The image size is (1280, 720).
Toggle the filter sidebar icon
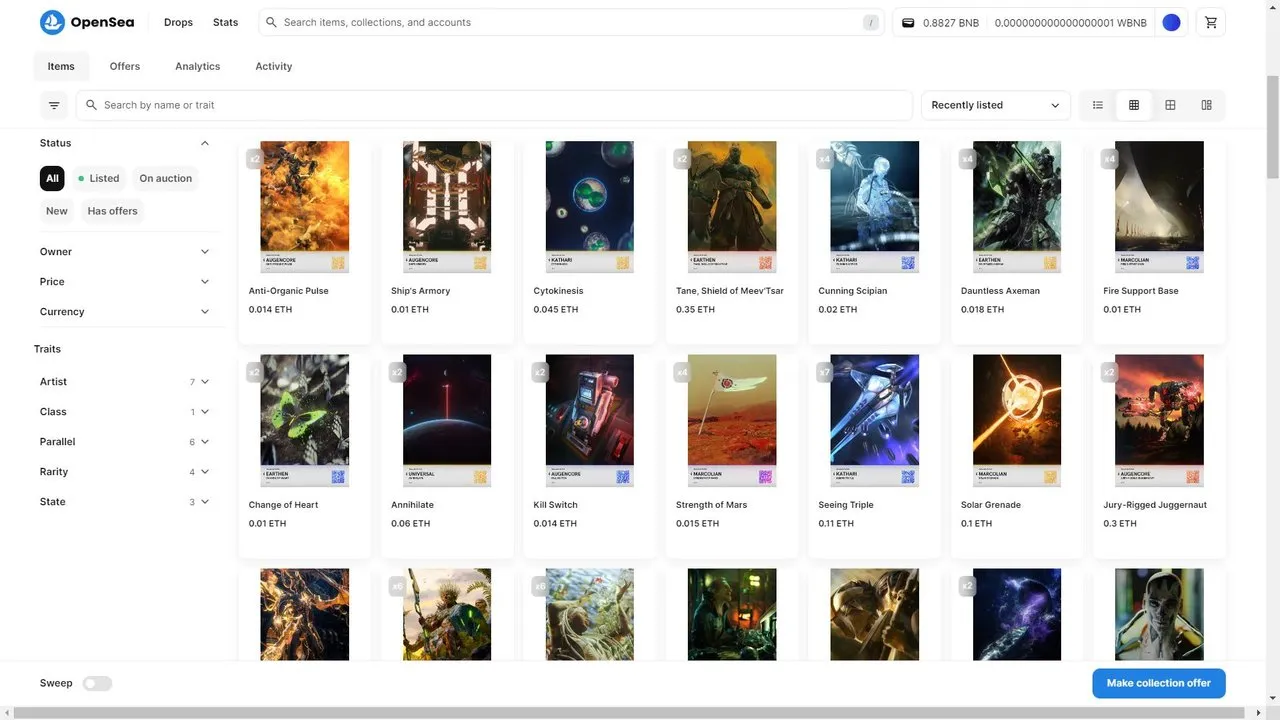coord(54,105)
